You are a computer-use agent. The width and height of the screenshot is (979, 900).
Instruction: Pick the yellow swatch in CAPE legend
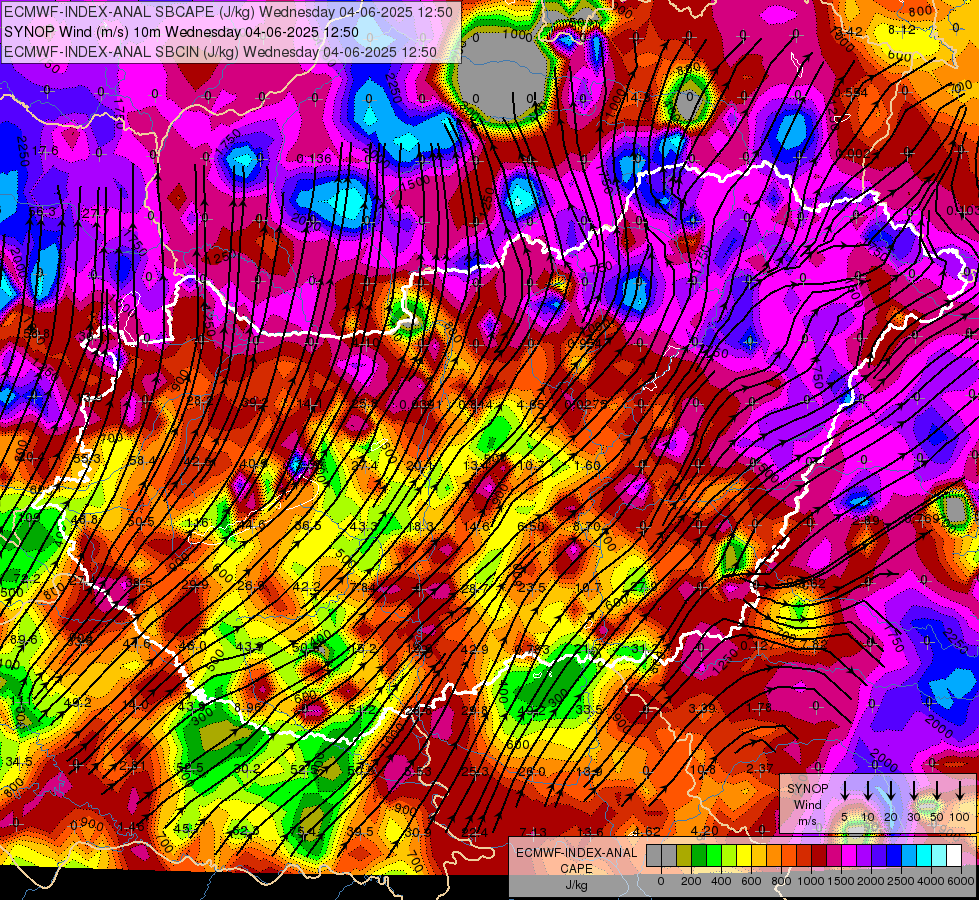pos(744,856)
